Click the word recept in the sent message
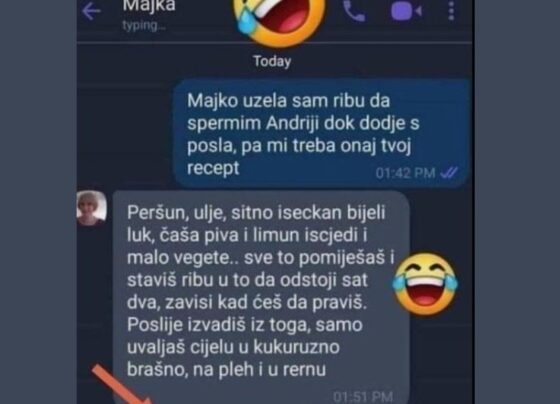 point(213,168)
